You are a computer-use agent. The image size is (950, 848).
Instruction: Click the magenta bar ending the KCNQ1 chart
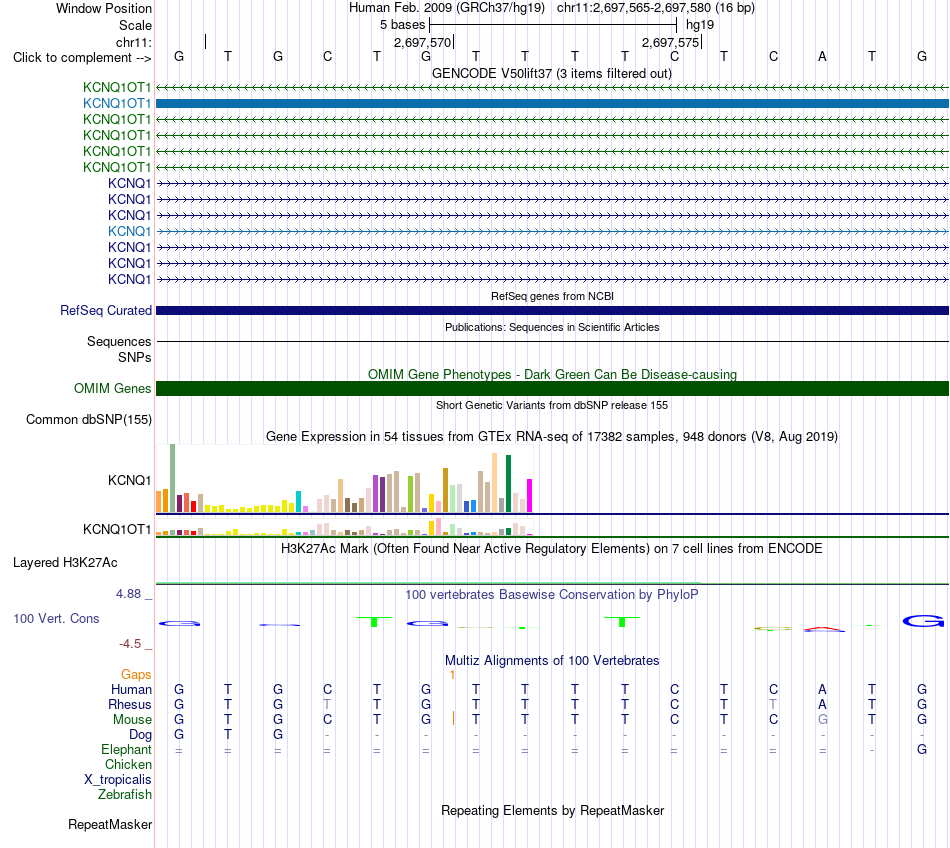[530, 495]
